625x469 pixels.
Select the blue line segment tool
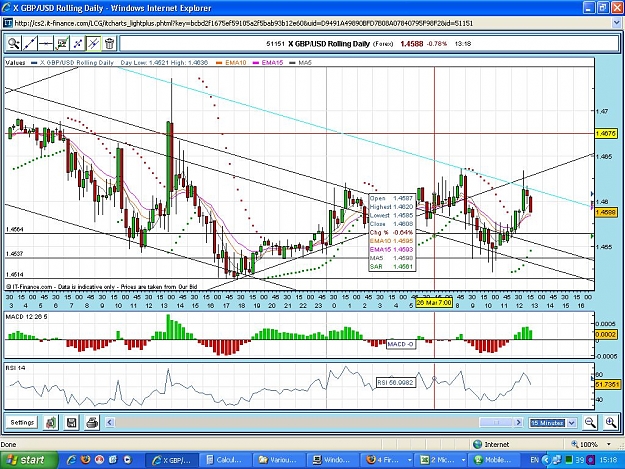point(78,43)
